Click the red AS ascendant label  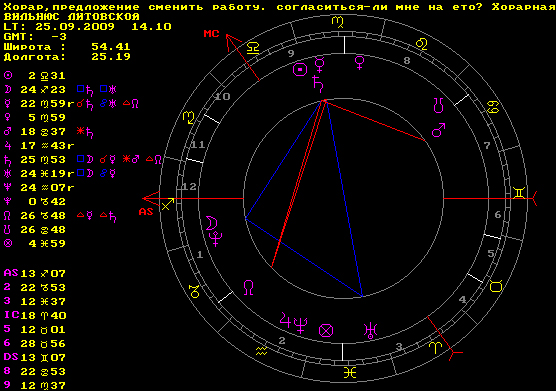coord(146,212)
